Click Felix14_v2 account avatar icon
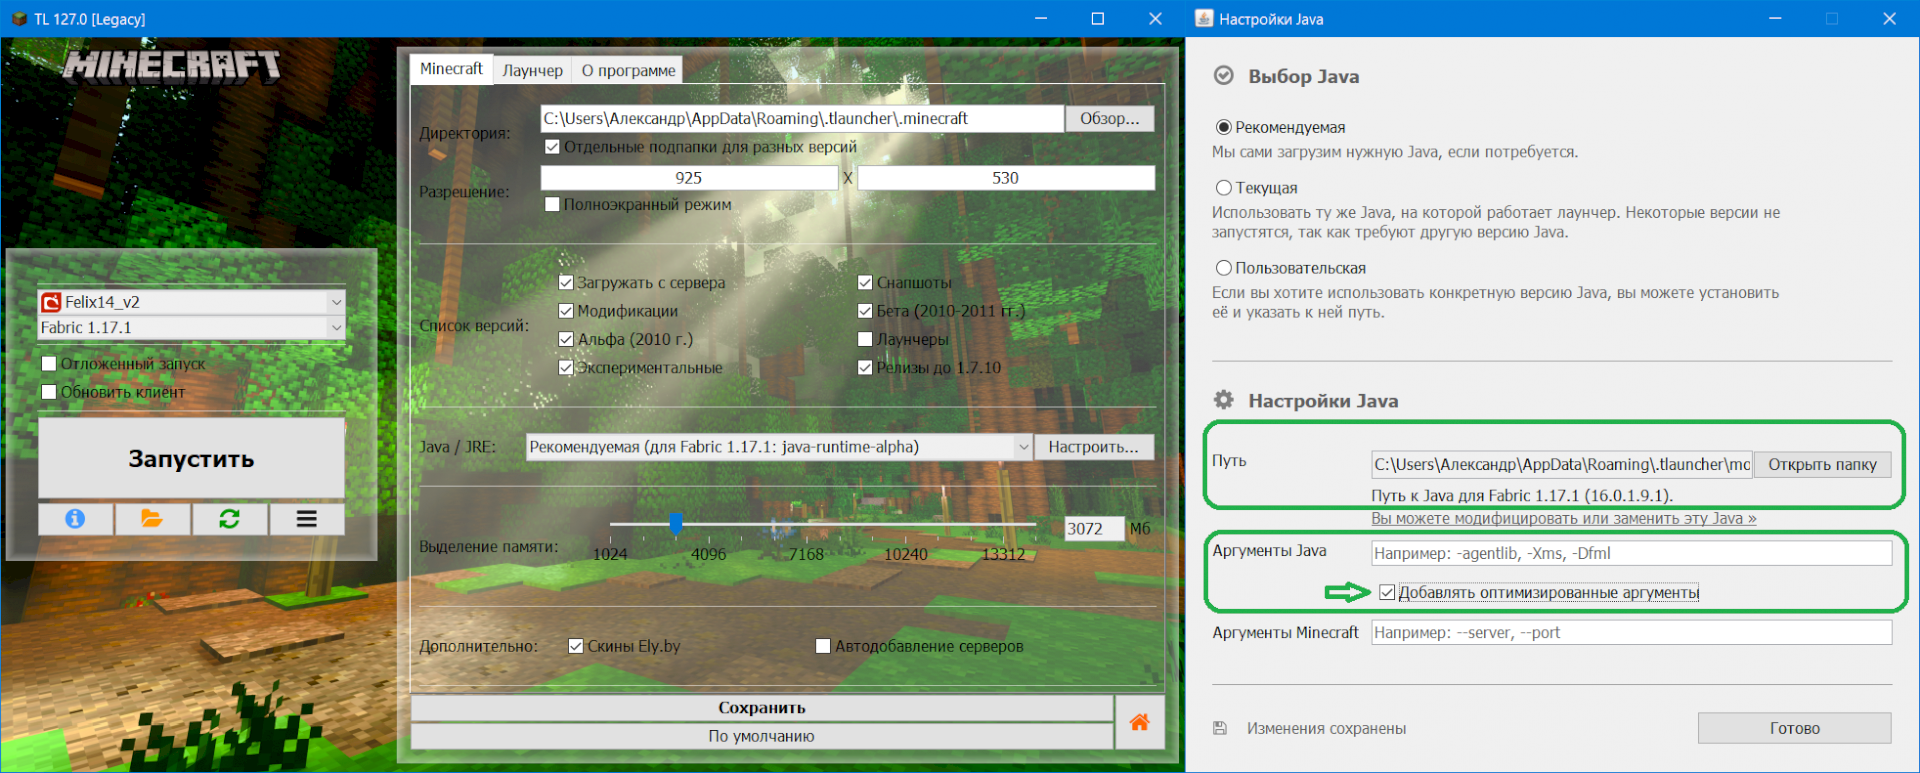Screen dimensions: 1920x773 pos(51,302)
